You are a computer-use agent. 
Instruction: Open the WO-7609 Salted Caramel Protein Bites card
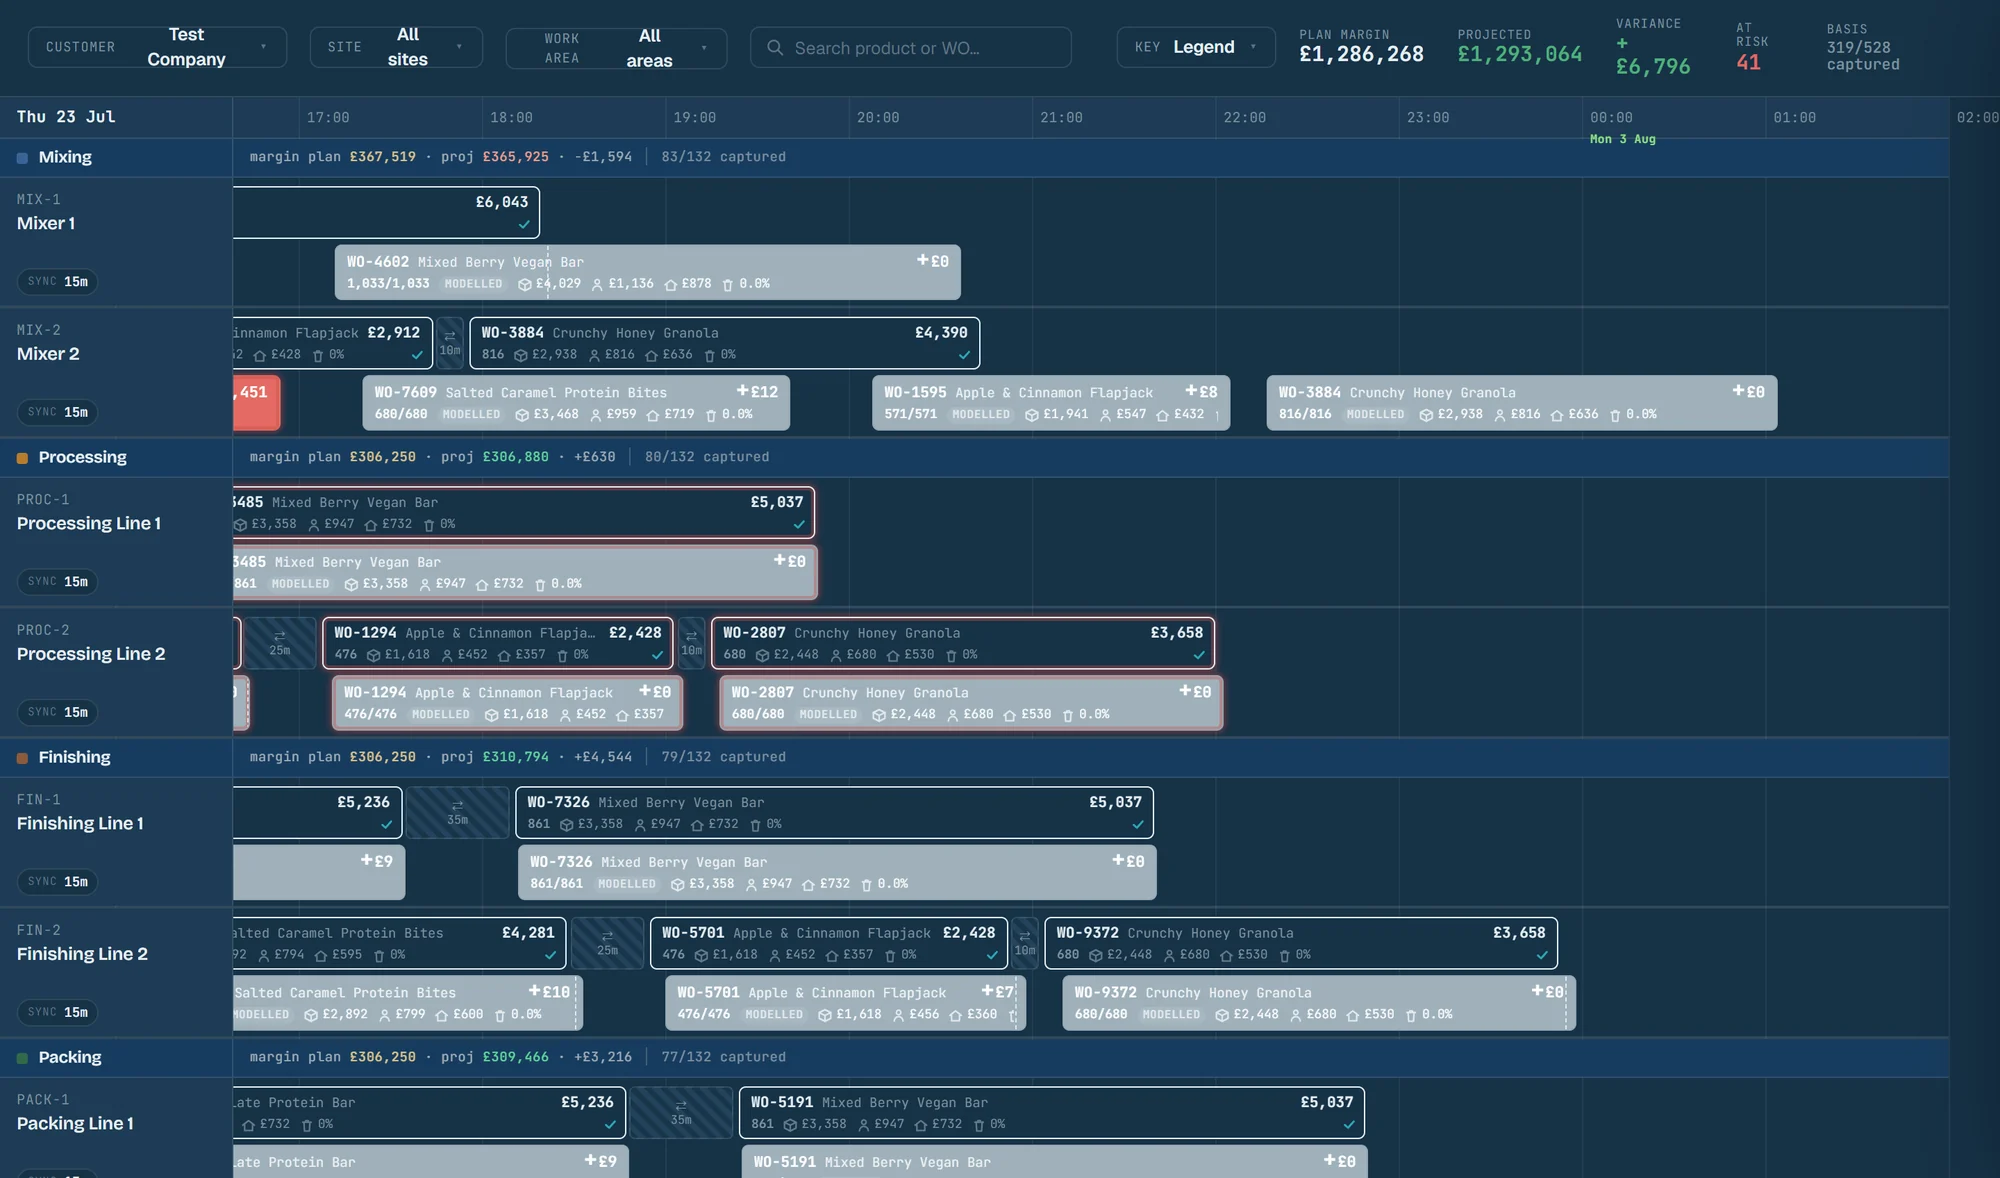tap(576, 403)
